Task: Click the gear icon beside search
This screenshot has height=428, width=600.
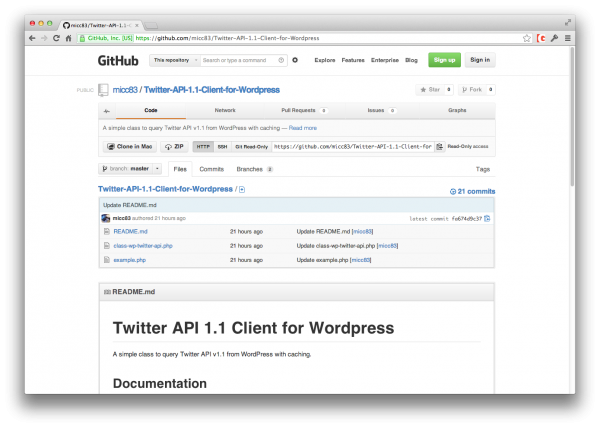Action: [x=295, y=60]
